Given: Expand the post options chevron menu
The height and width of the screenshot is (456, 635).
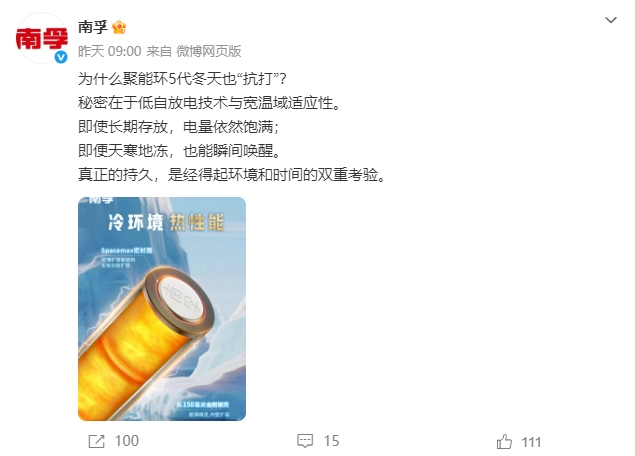Looking at the screenshot, I should pyautogui.click(x=611, y=20).
